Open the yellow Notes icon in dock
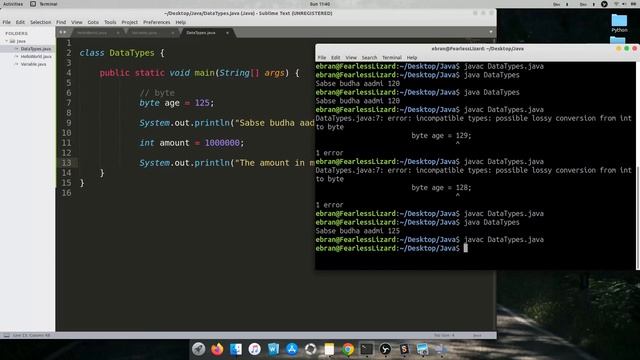Screen dimensions: 640x360 [x=329, y=349]
